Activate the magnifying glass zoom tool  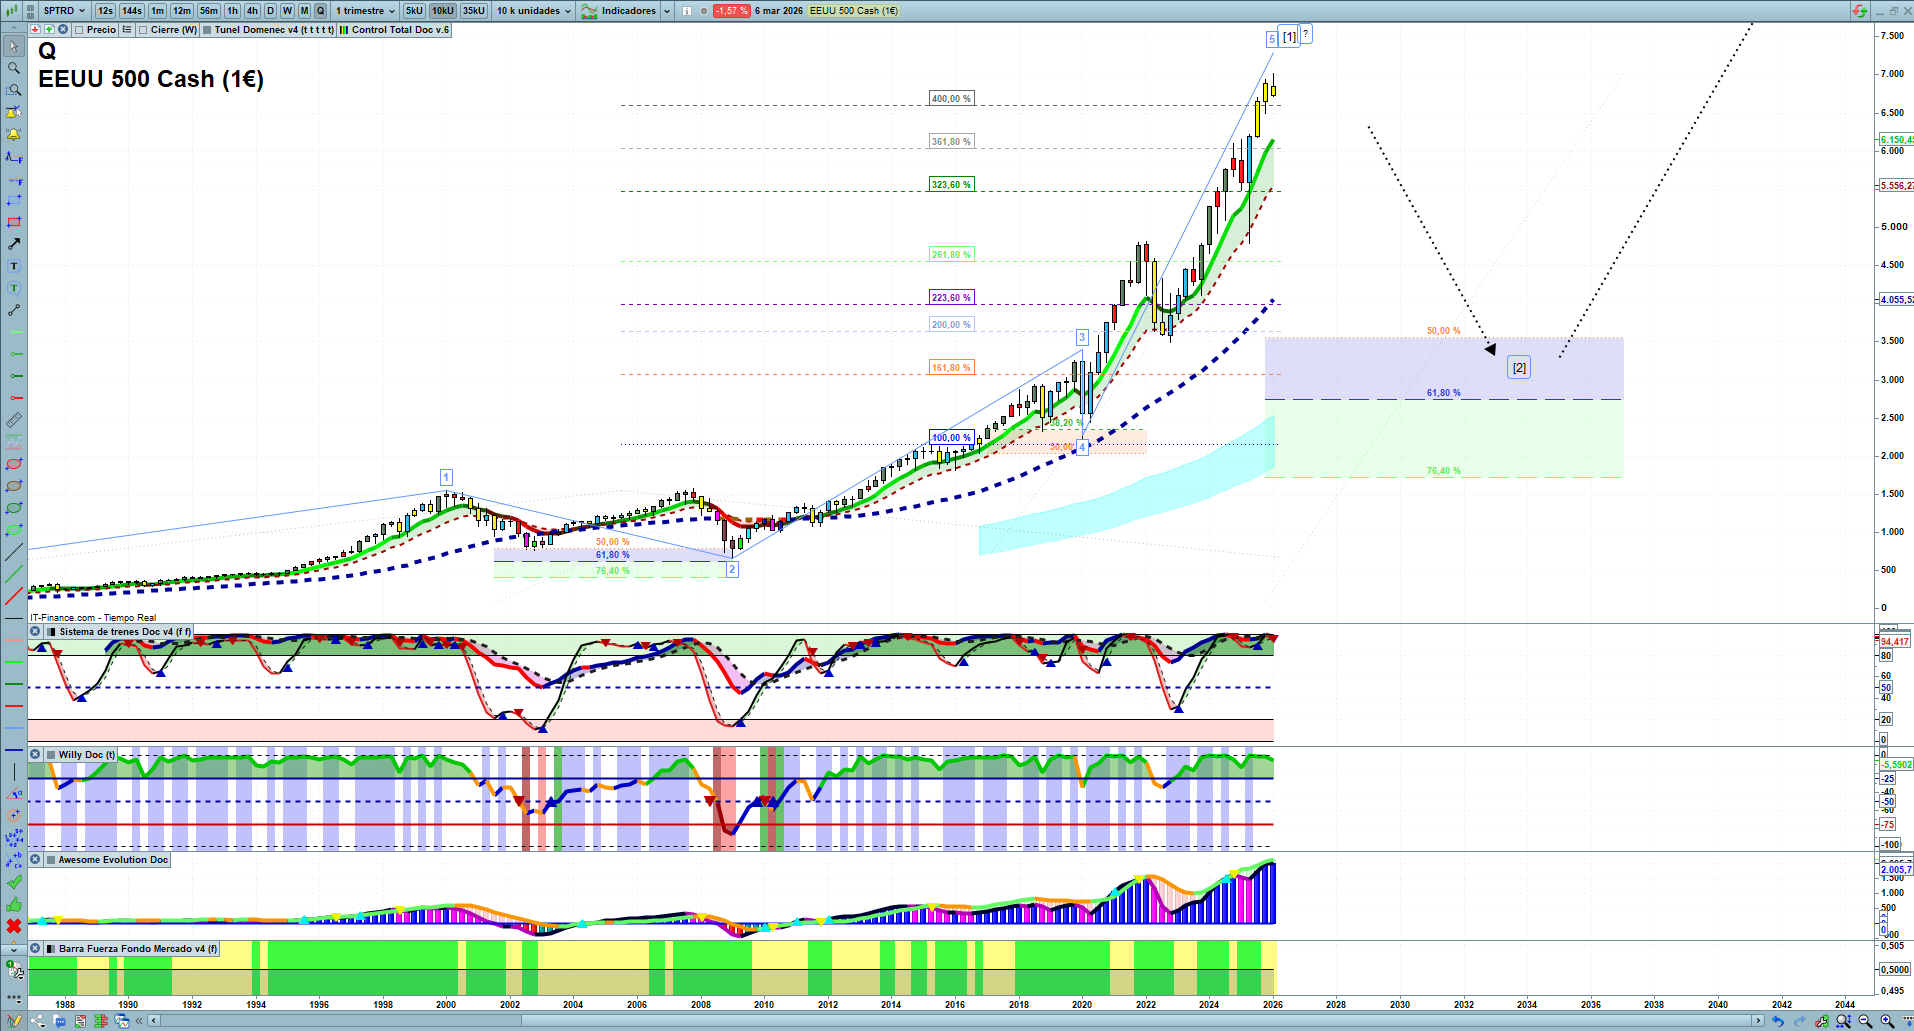(x=14, y=68)
